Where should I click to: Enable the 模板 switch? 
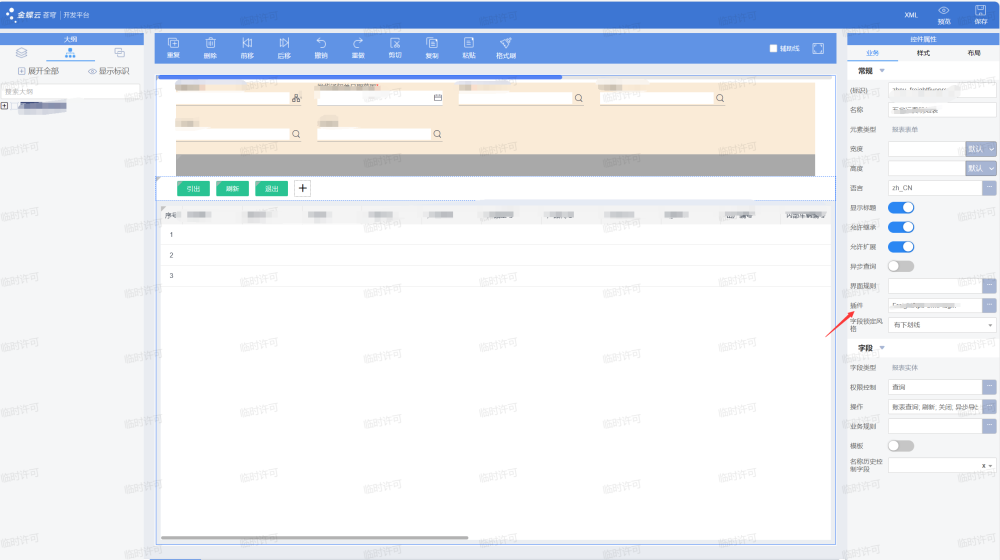pyautogui.click(x=901, y=446)
